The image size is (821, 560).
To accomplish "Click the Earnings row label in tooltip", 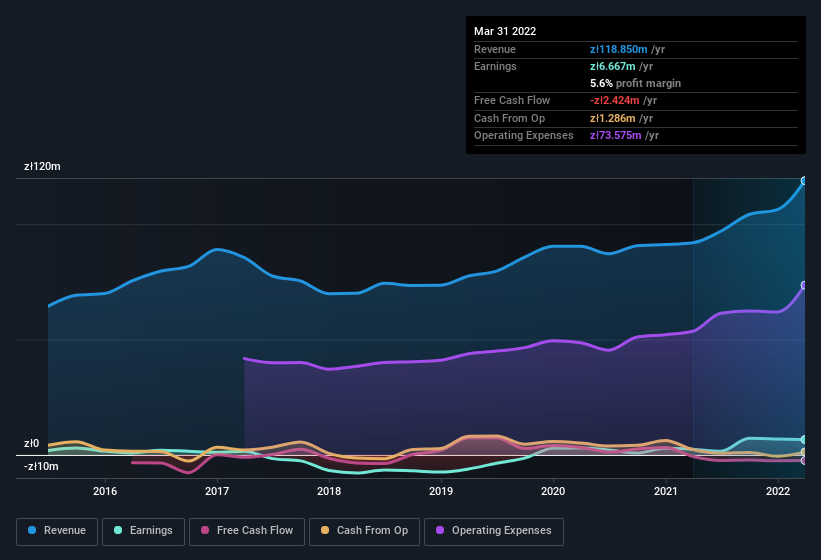I will 495,66.
